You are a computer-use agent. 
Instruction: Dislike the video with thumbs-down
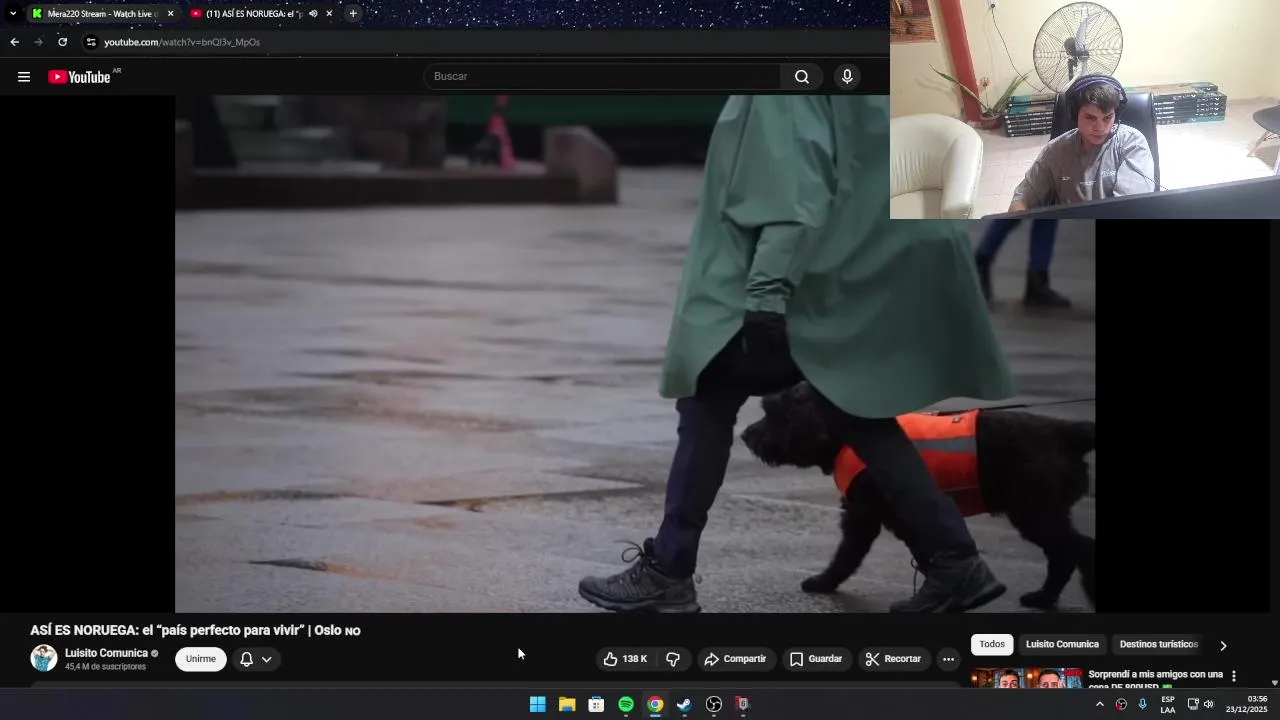(673, 659)
